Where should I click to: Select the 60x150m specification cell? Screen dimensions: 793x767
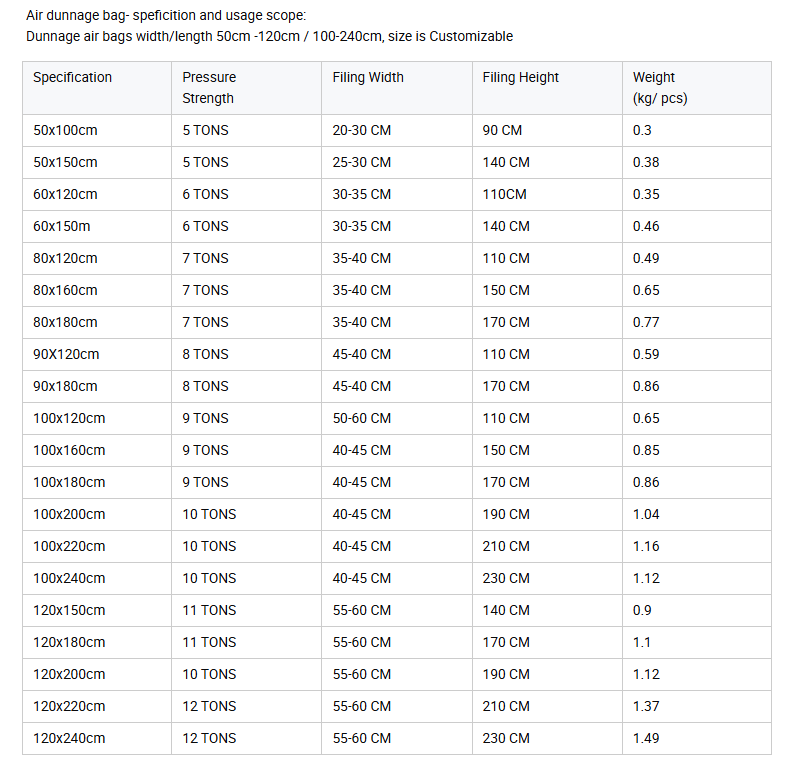pyautogui.click(x=97, y=227)
